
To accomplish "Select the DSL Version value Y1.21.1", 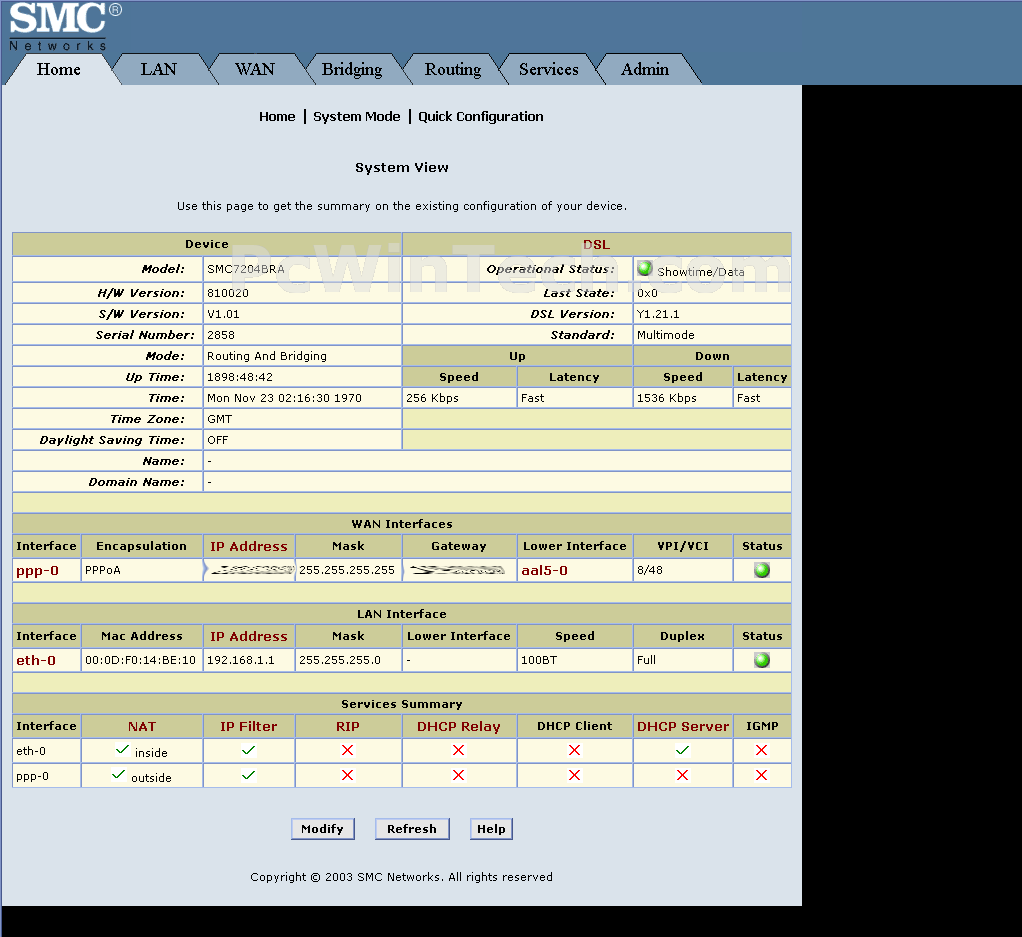I will click(x=658, y=314).
